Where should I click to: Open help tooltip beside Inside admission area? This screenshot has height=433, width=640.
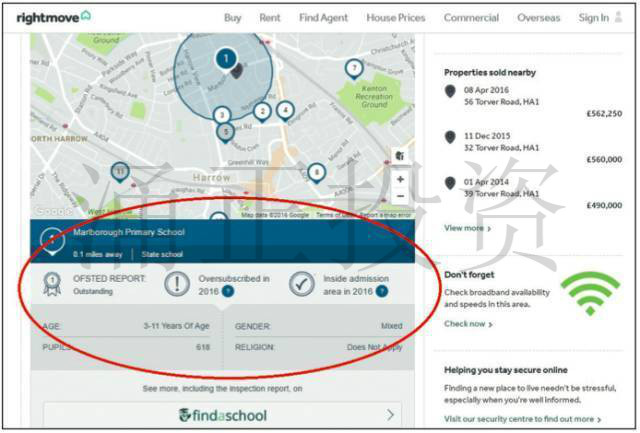(382, 291)
